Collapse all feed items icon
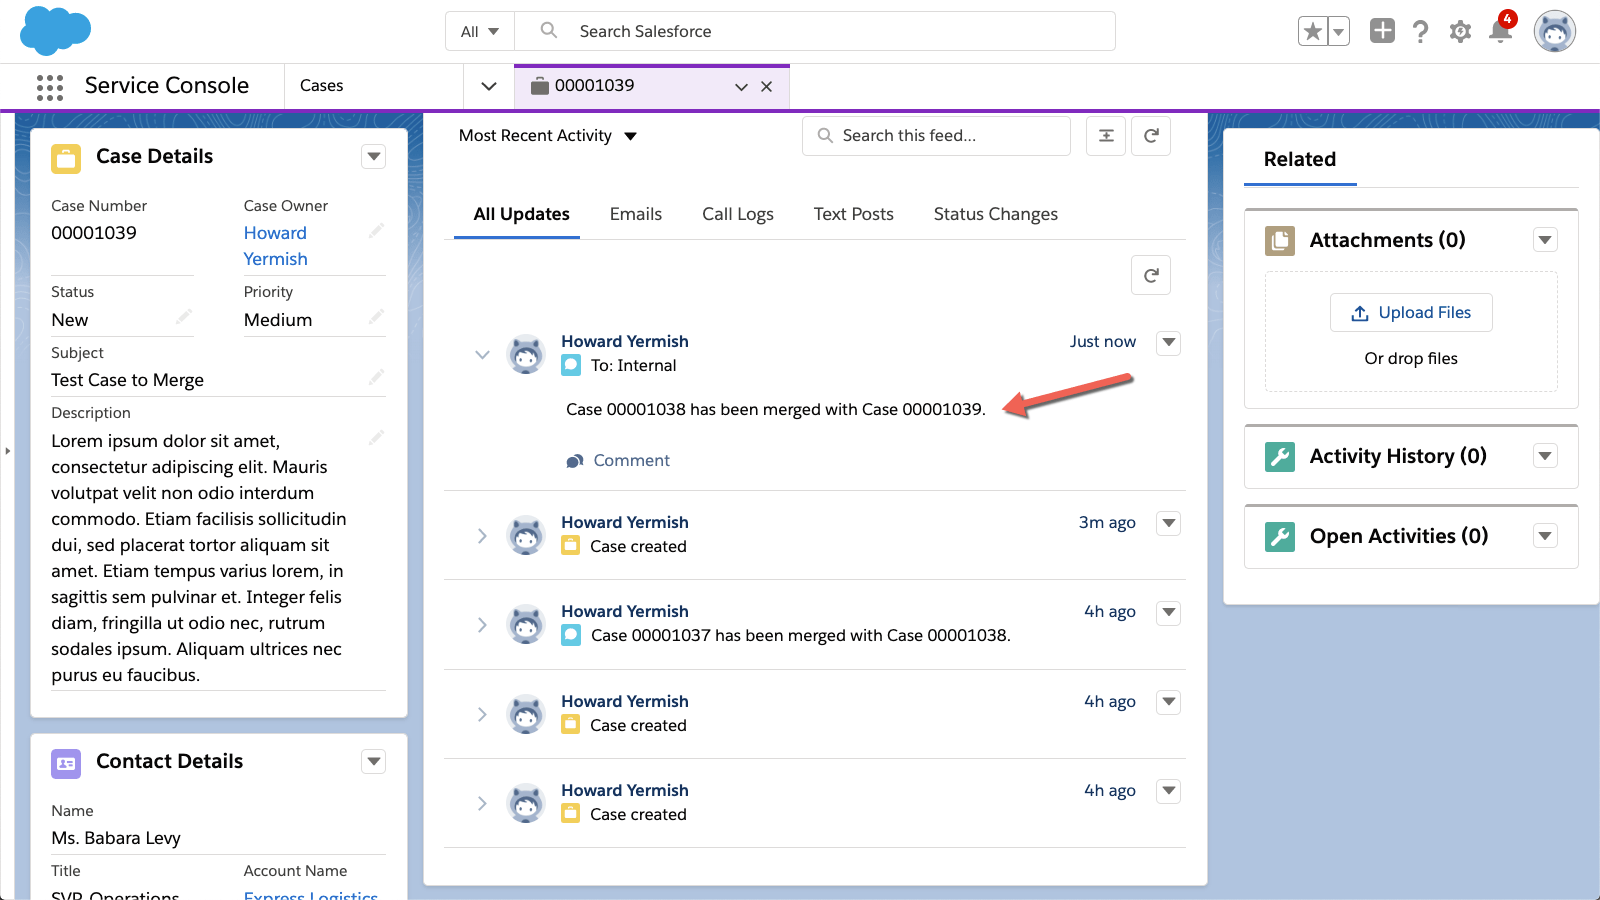The height and width of the screenshot is (900, 1600). pos(1105,135)
